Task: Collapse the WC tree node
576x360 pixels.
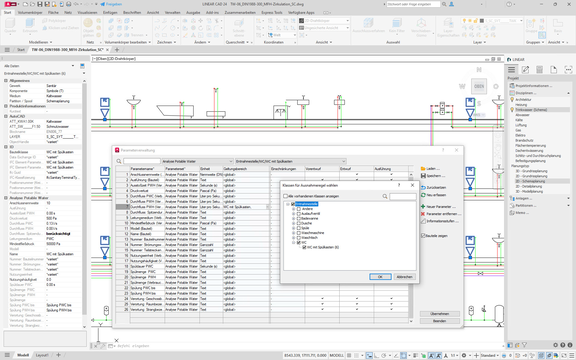Action: tap(294, 242)
